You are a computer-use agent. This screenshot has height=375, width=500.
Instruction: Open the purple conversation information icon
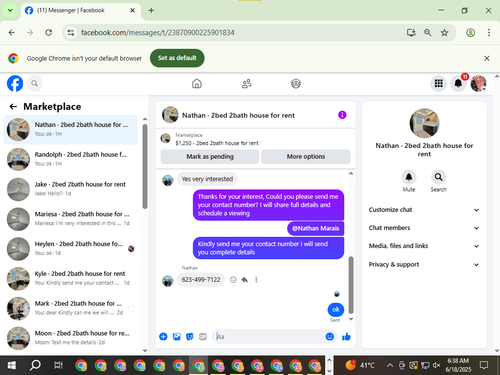click(342, 115)
